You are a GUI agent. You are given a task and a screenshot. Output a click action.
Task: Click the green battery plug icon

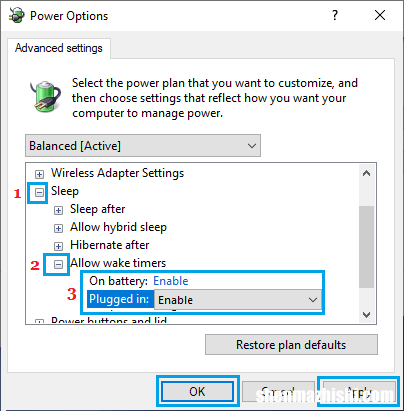coord(45,96)
